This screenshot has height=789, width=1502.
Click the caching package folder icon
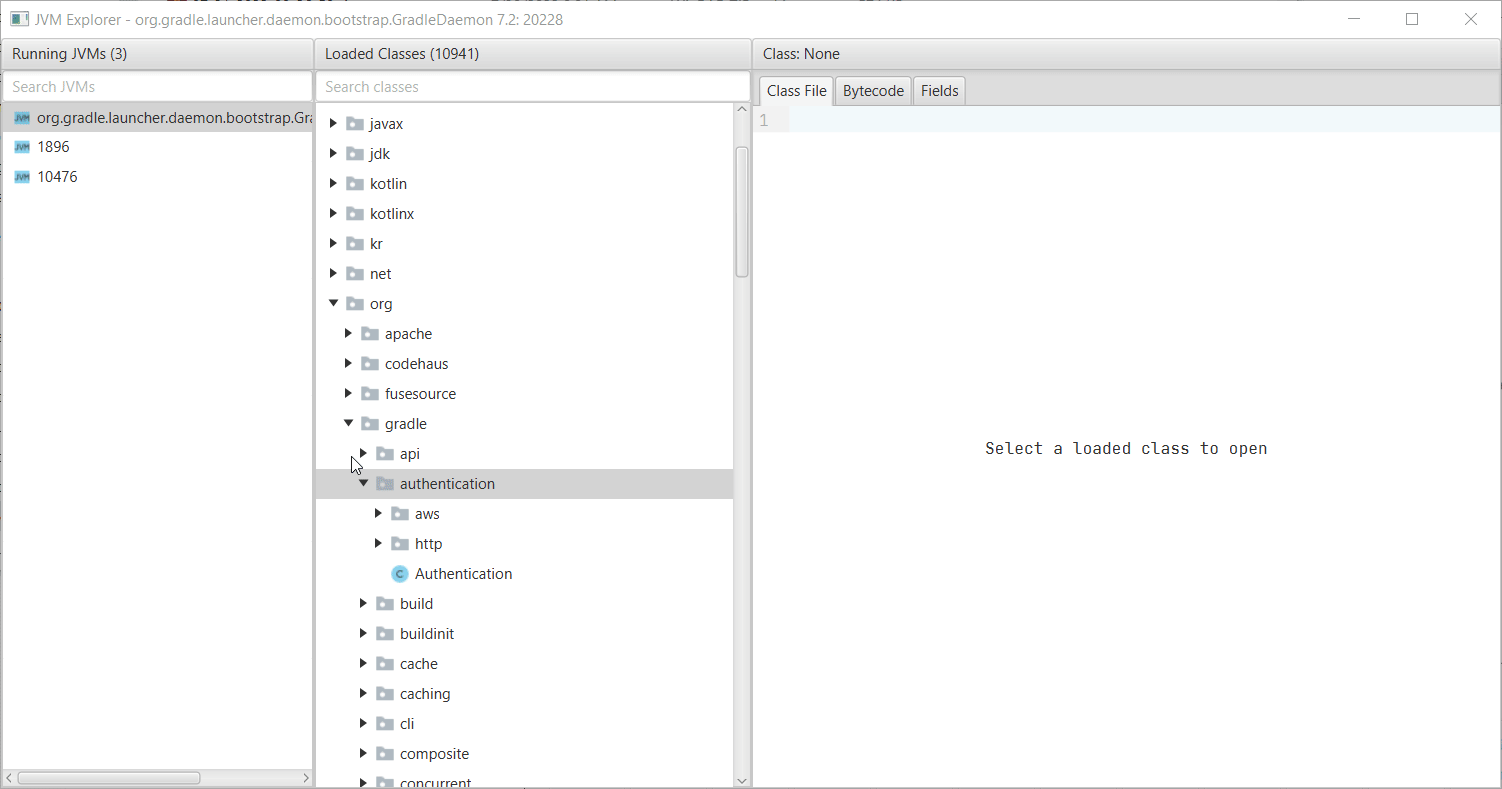384,694
